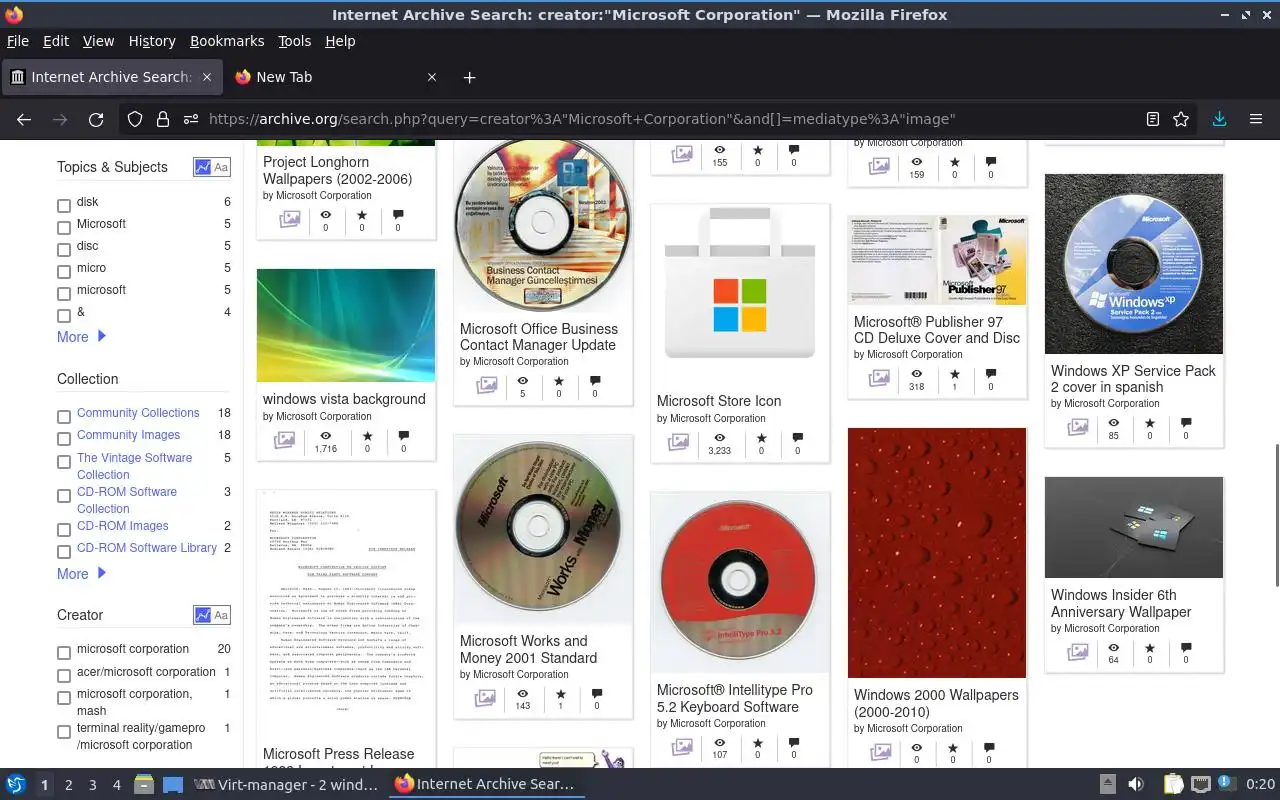Click the file manager icon in taskbar

[x=143, y=784]
